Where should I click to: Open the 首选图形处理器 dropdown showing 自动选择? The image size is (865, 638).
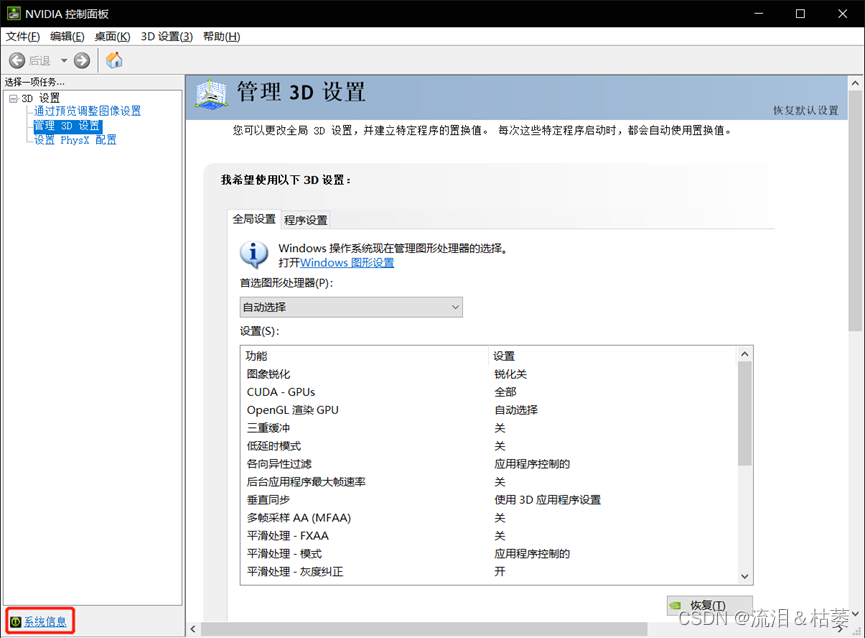pyautogui.click(x=351, y=307)
